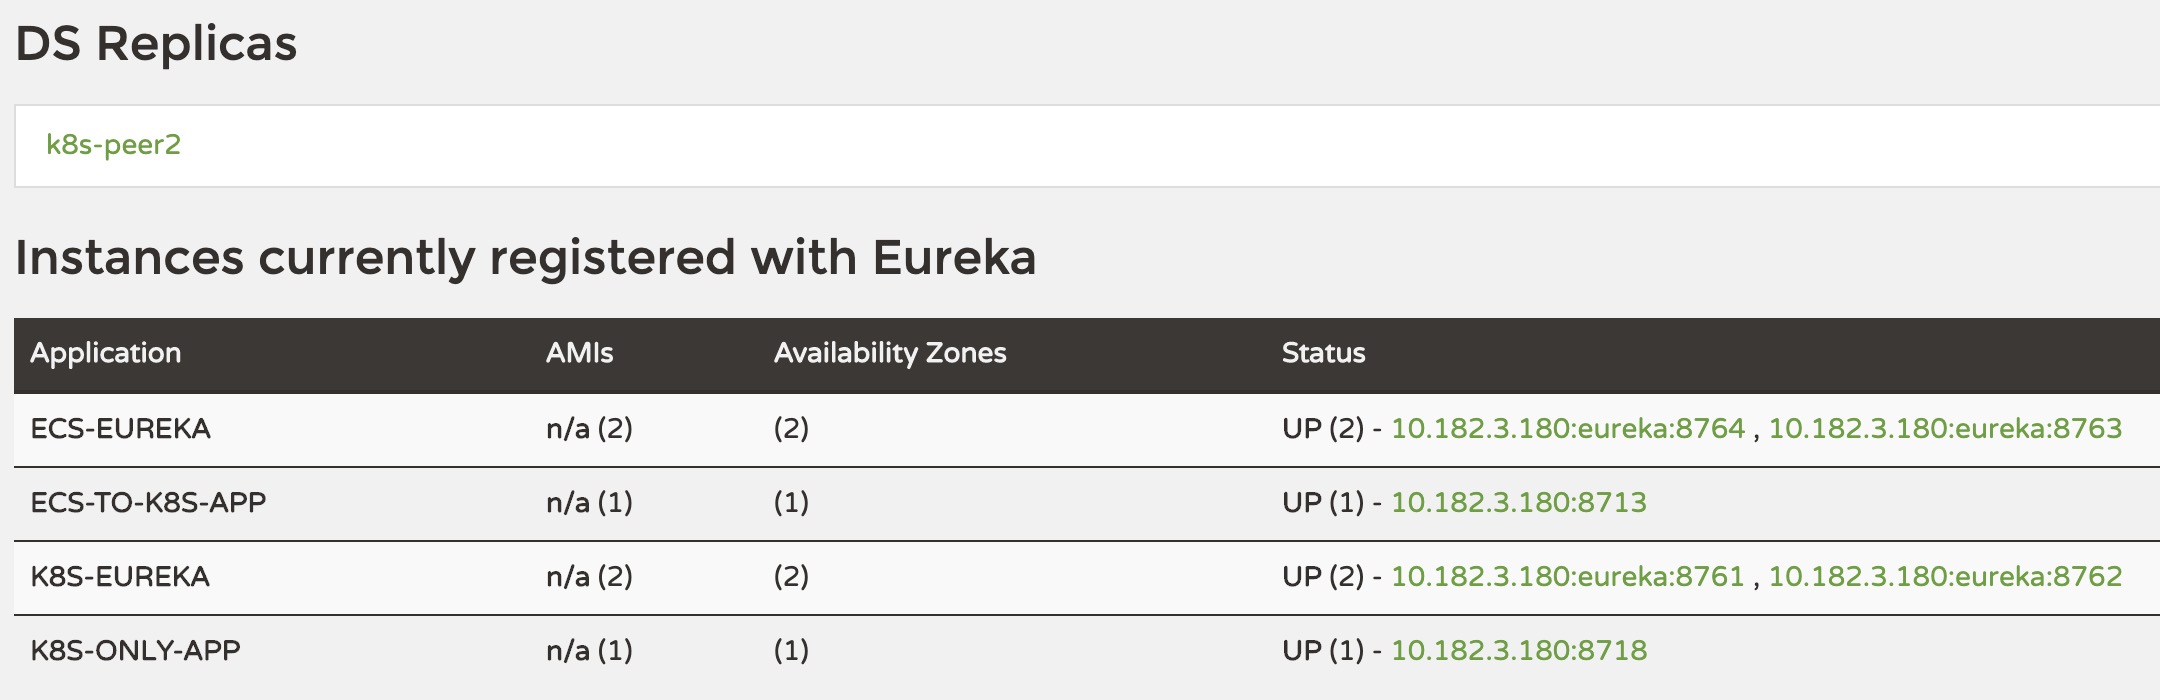The width and height of the screenshot is (2160, 700).
Task: Click Instances currently registered with Eureka heading
Action: pos(525,258)
